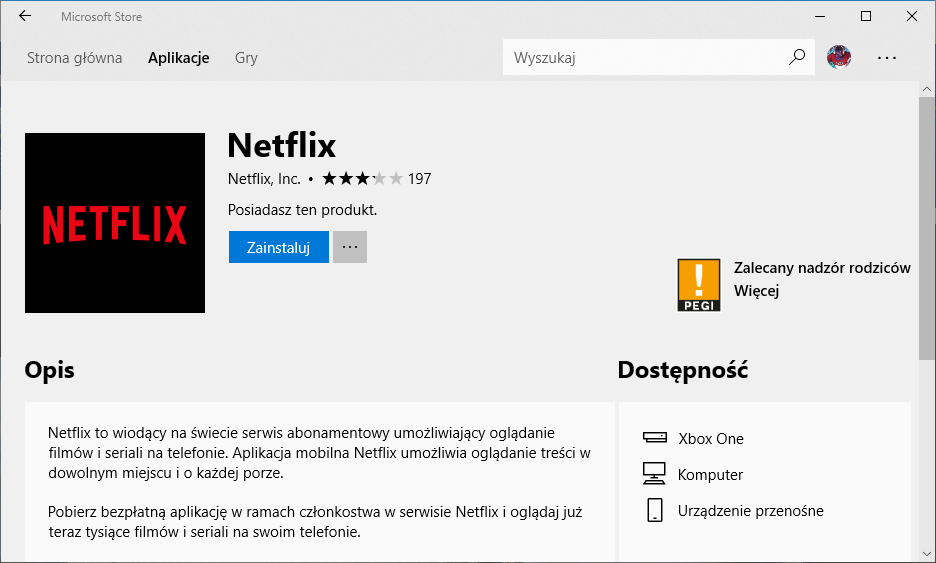Click the Netflix app logo tile

tap(115, 223)
